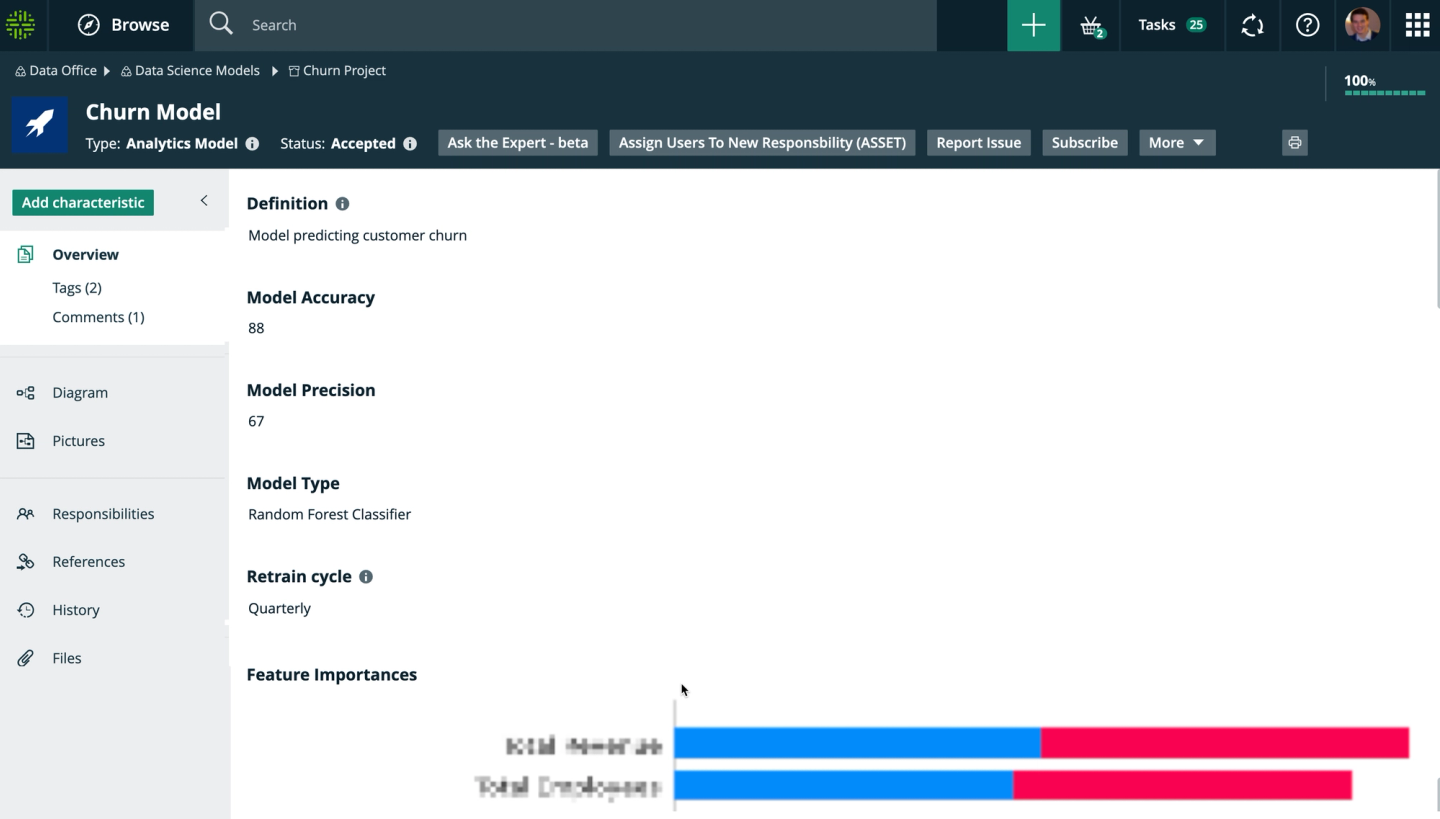Click the Subscribe button
Viewport: 1440px width, 819px height.
click(1085, 143)
